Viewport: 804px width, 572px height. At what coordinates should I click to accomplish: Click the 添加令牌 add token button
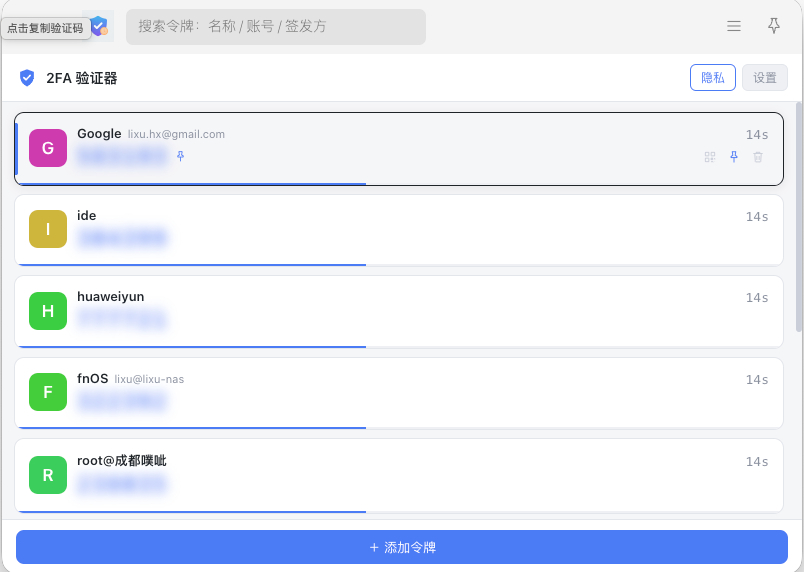pyautogui.click(x=402, y=547)
